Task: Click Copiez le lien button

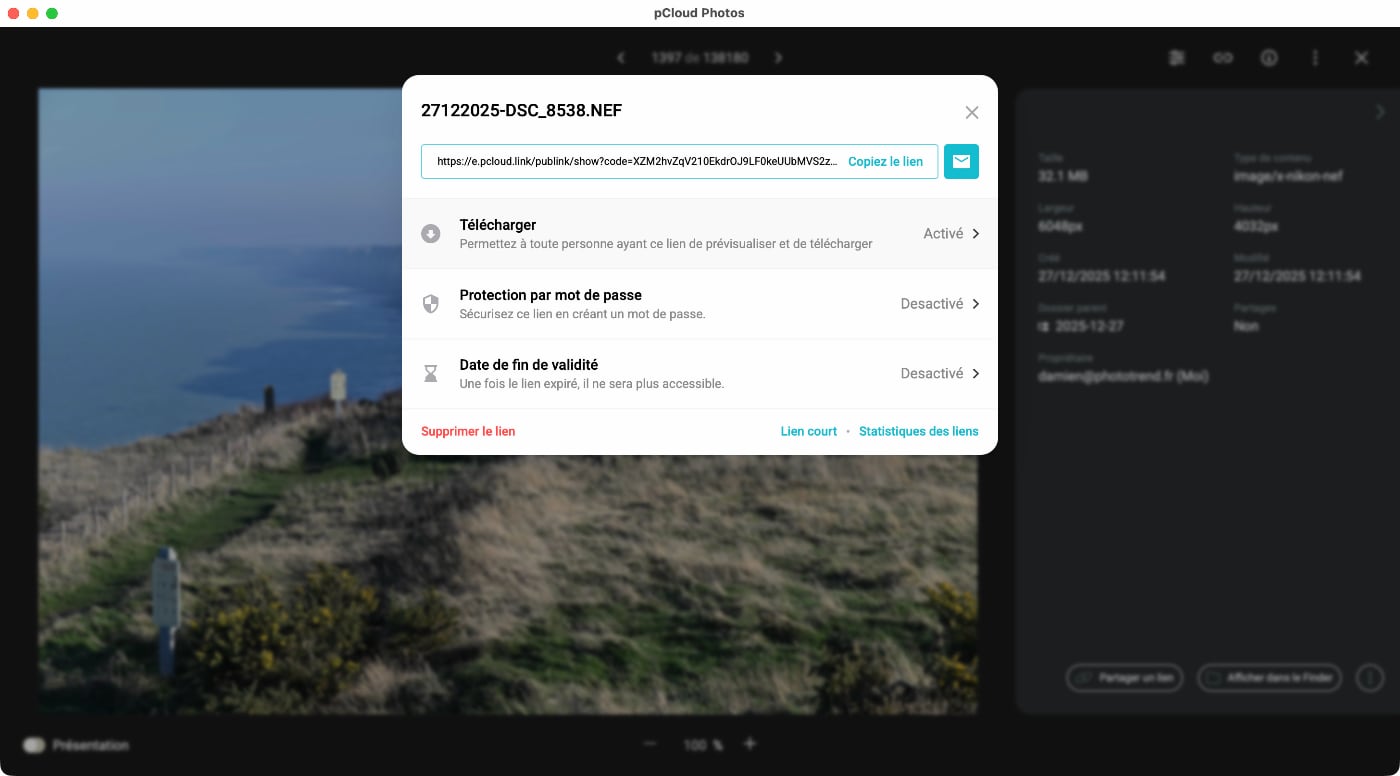Action: tap(885, 162)
